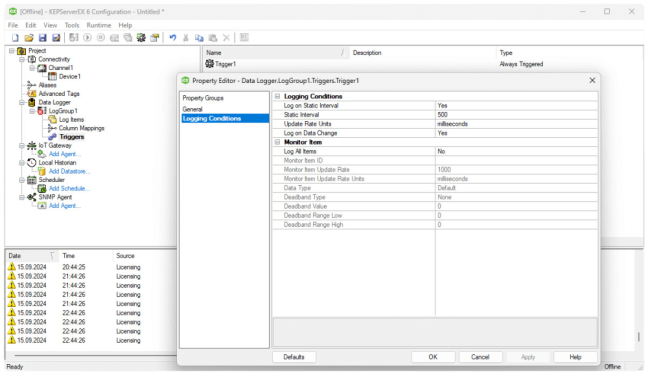The image size is (648, 377).
Task: Click the Open project folder icon
Action: [29, 38]
